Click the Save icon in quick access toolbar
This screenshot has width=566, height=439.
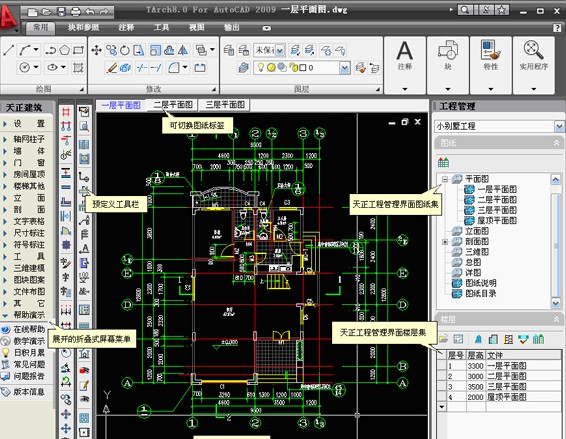tap(61, 12)
